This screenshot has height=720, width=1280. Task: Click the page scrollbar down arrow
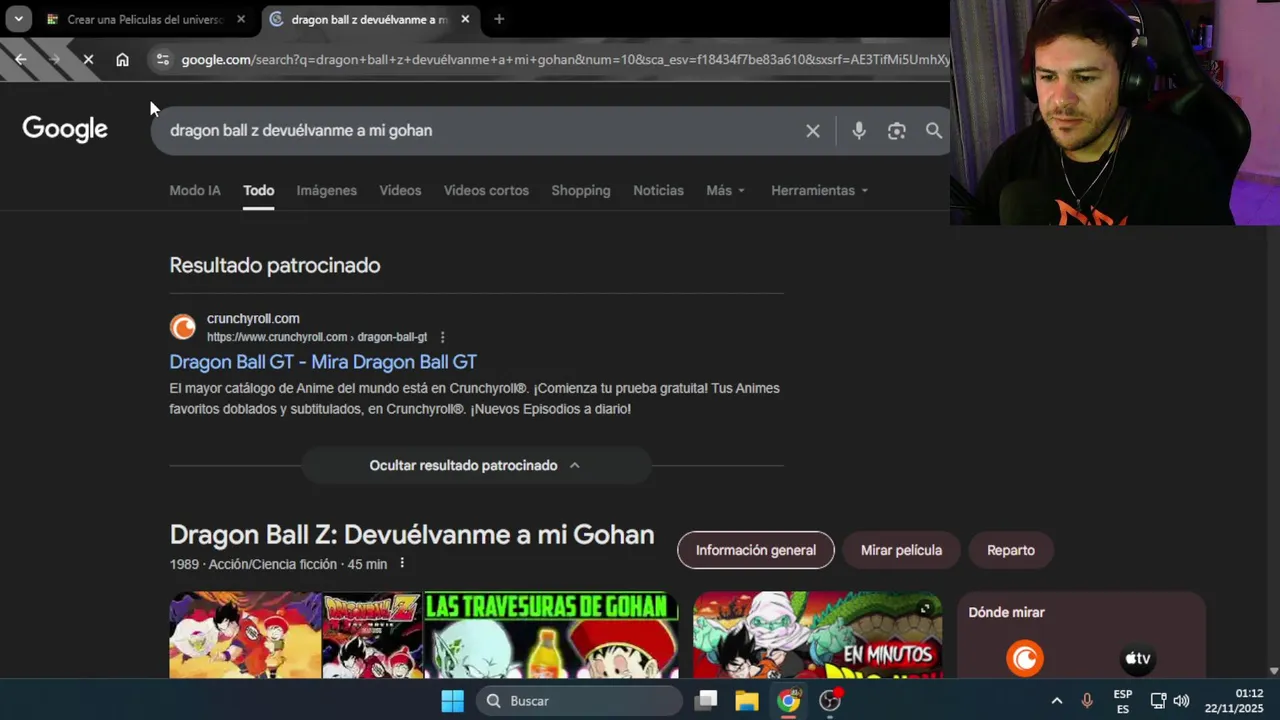tap(1273, 671)
